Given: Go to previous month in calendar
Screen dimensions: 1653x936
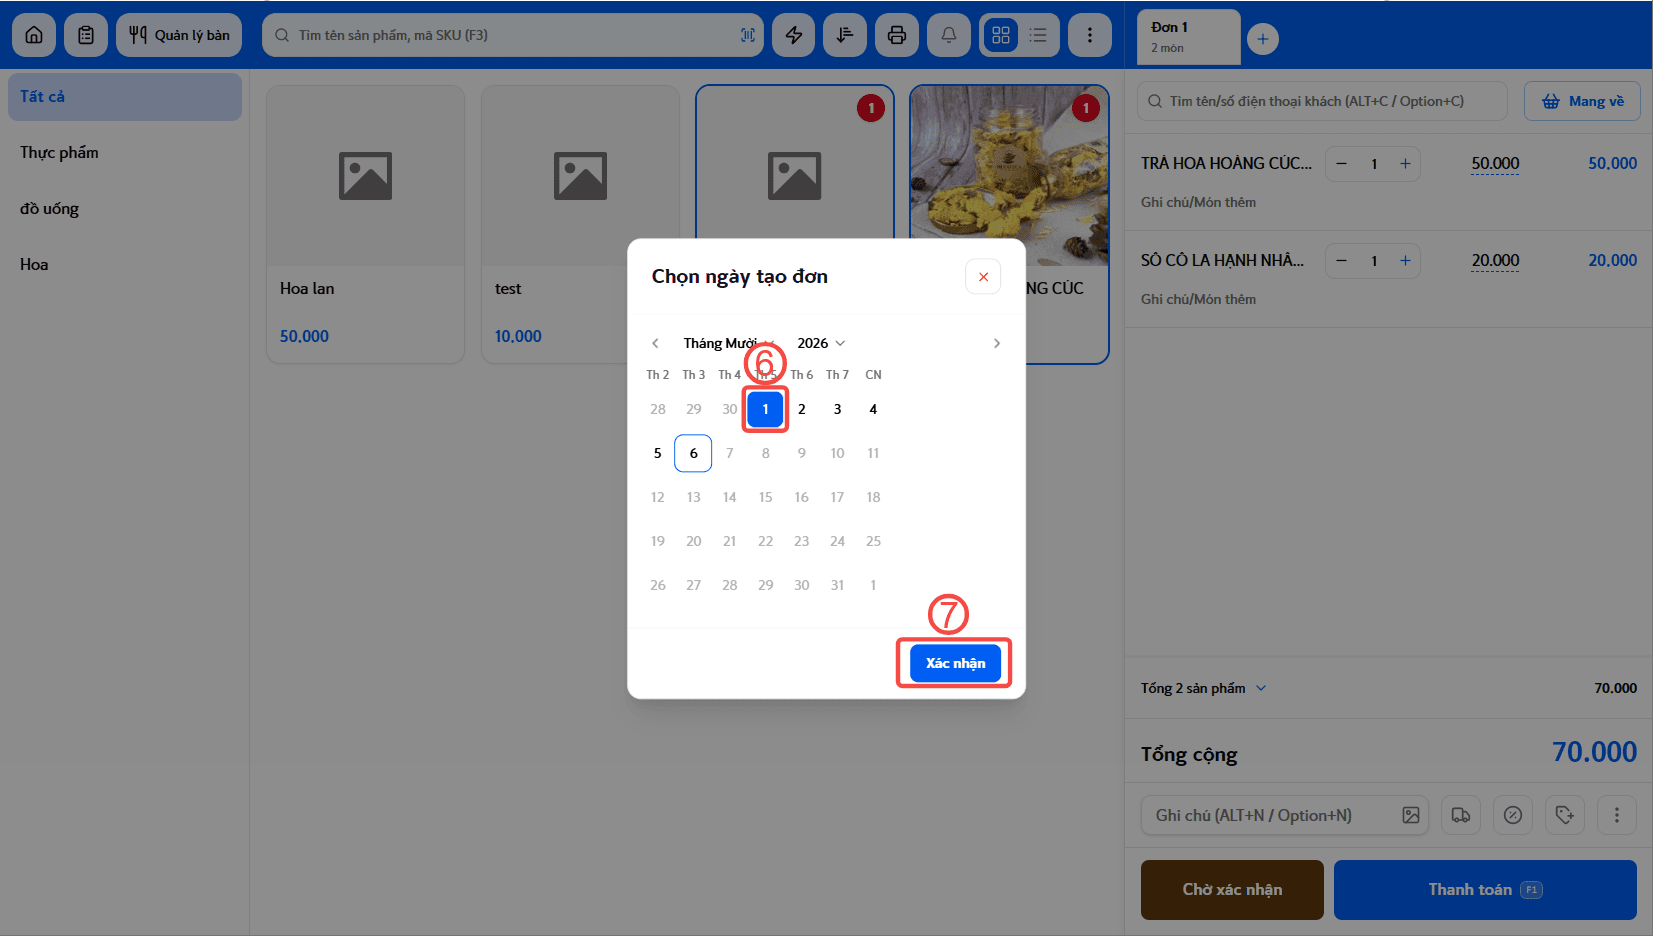Looking at the screenshot, I should tap(656, 343).
